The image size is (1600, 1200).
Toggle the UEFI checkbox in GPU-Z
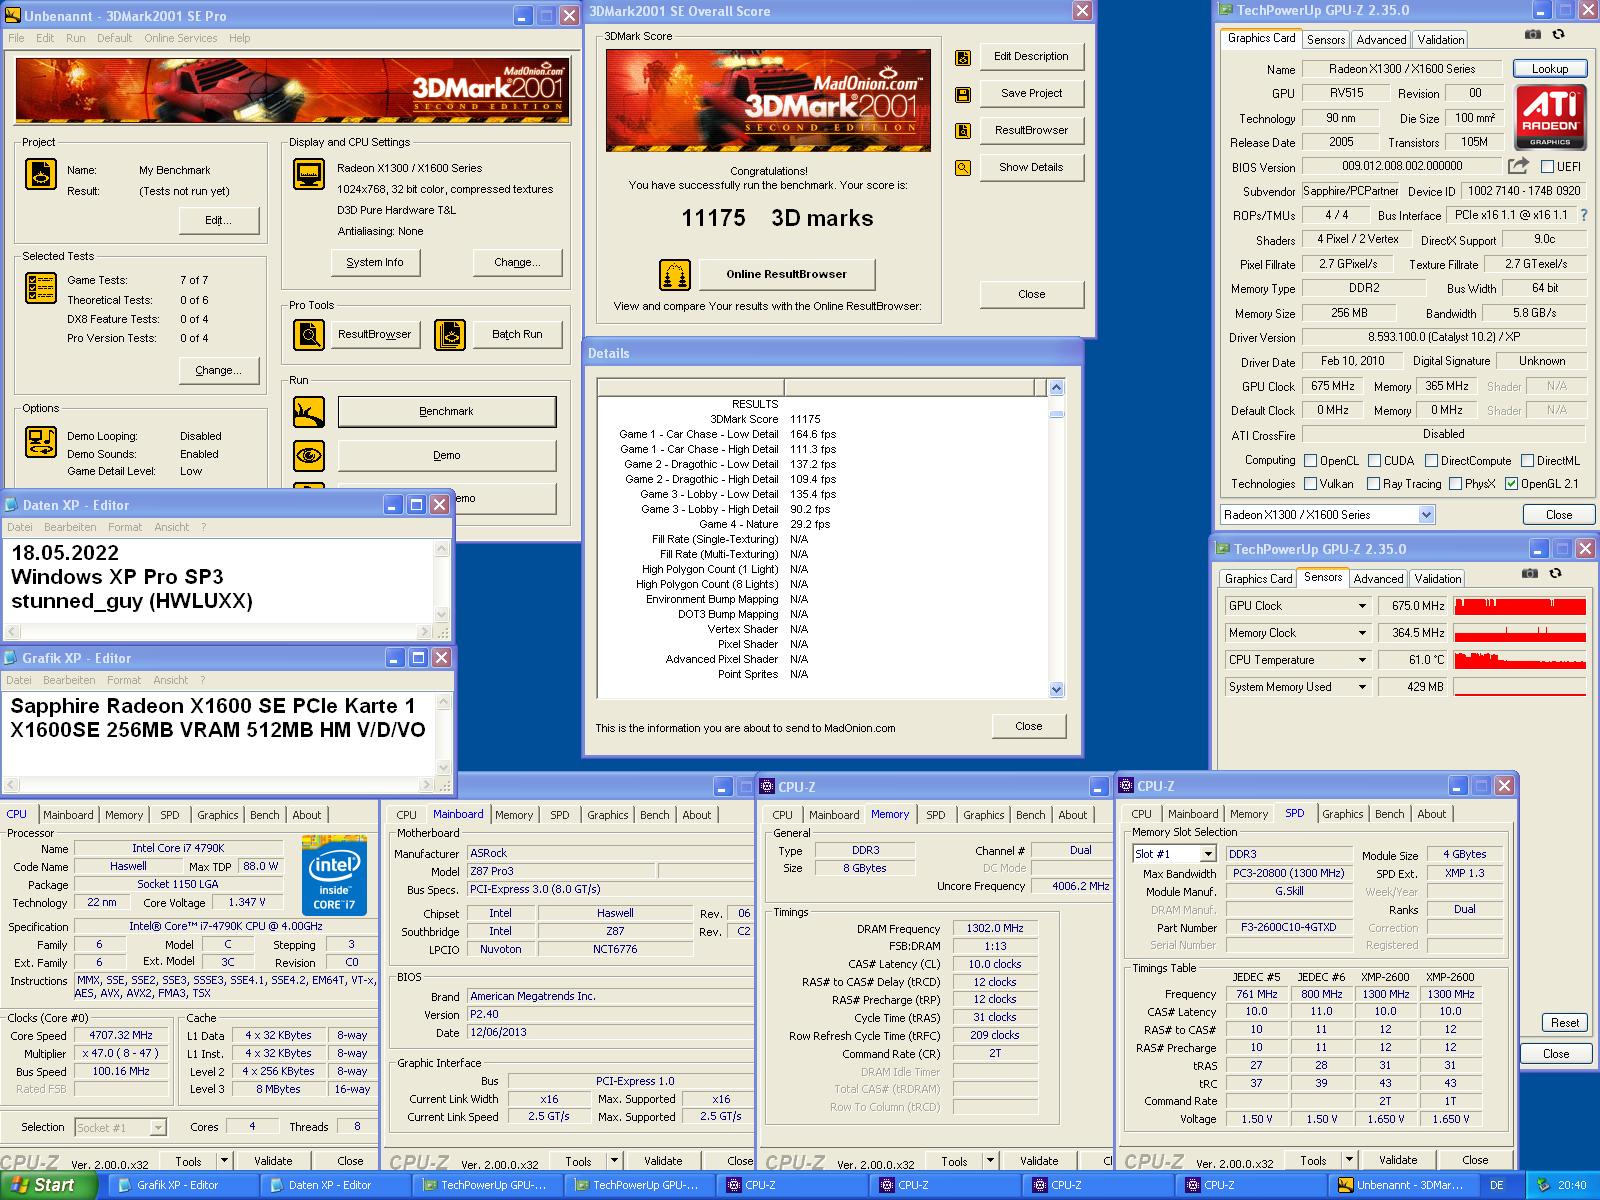click(x=1547, y=167)
